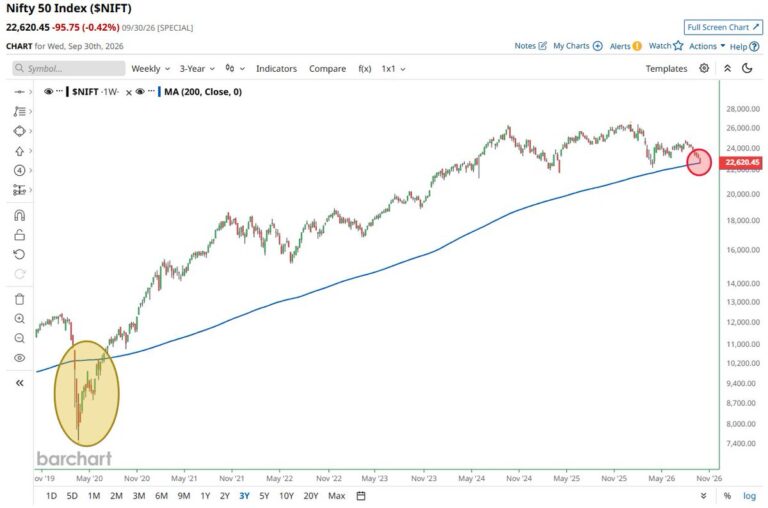Open options dots for MA indicator
Image resolution: width=768 pixels, height=508 pixels.
151,92
